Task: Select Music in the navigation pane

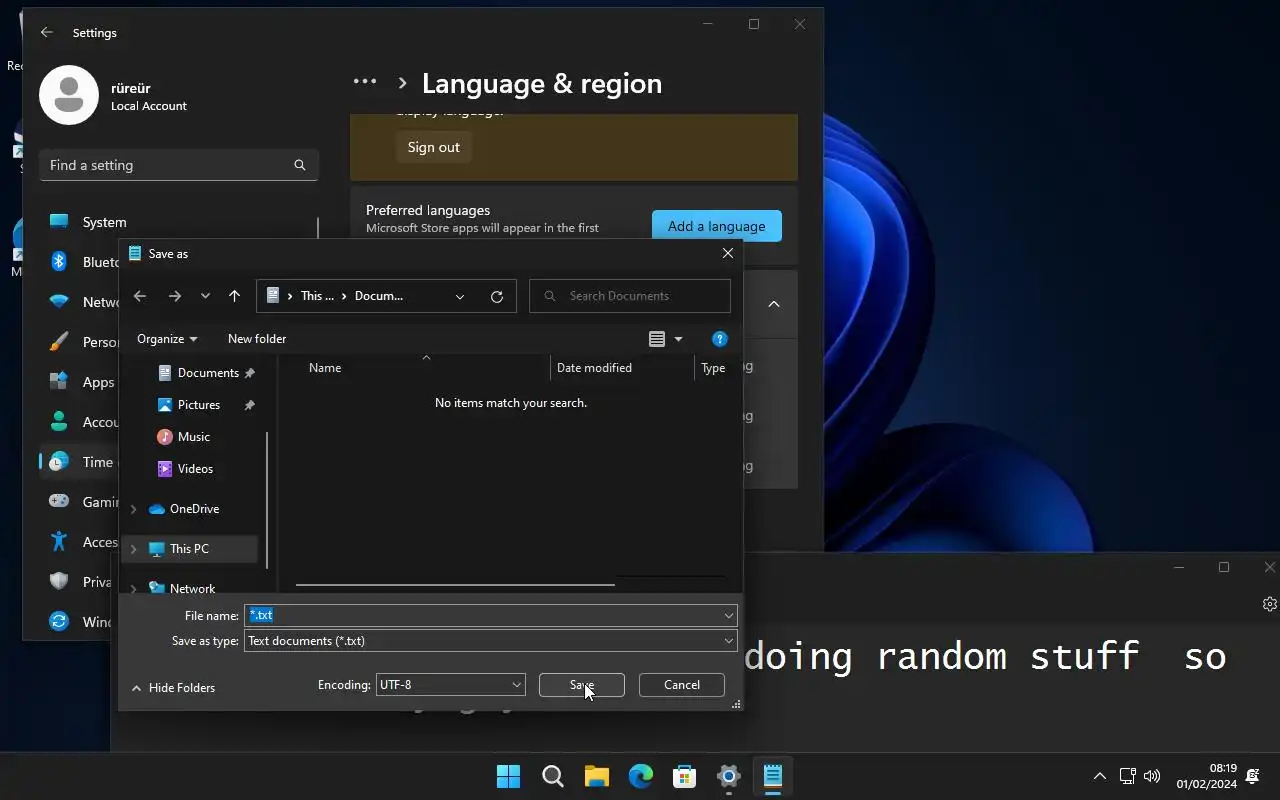Action: 184,437
